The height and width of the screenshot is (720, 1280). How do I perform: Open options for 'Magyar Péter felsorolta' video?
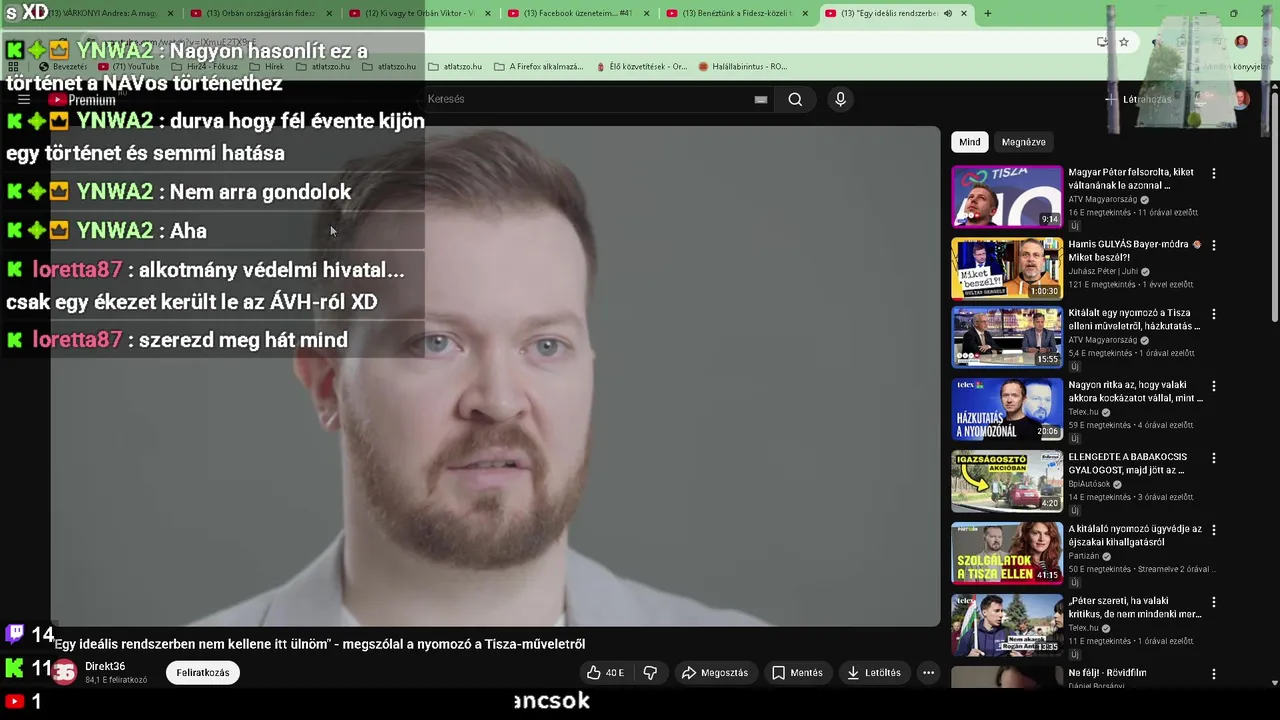pos(1214,173)
